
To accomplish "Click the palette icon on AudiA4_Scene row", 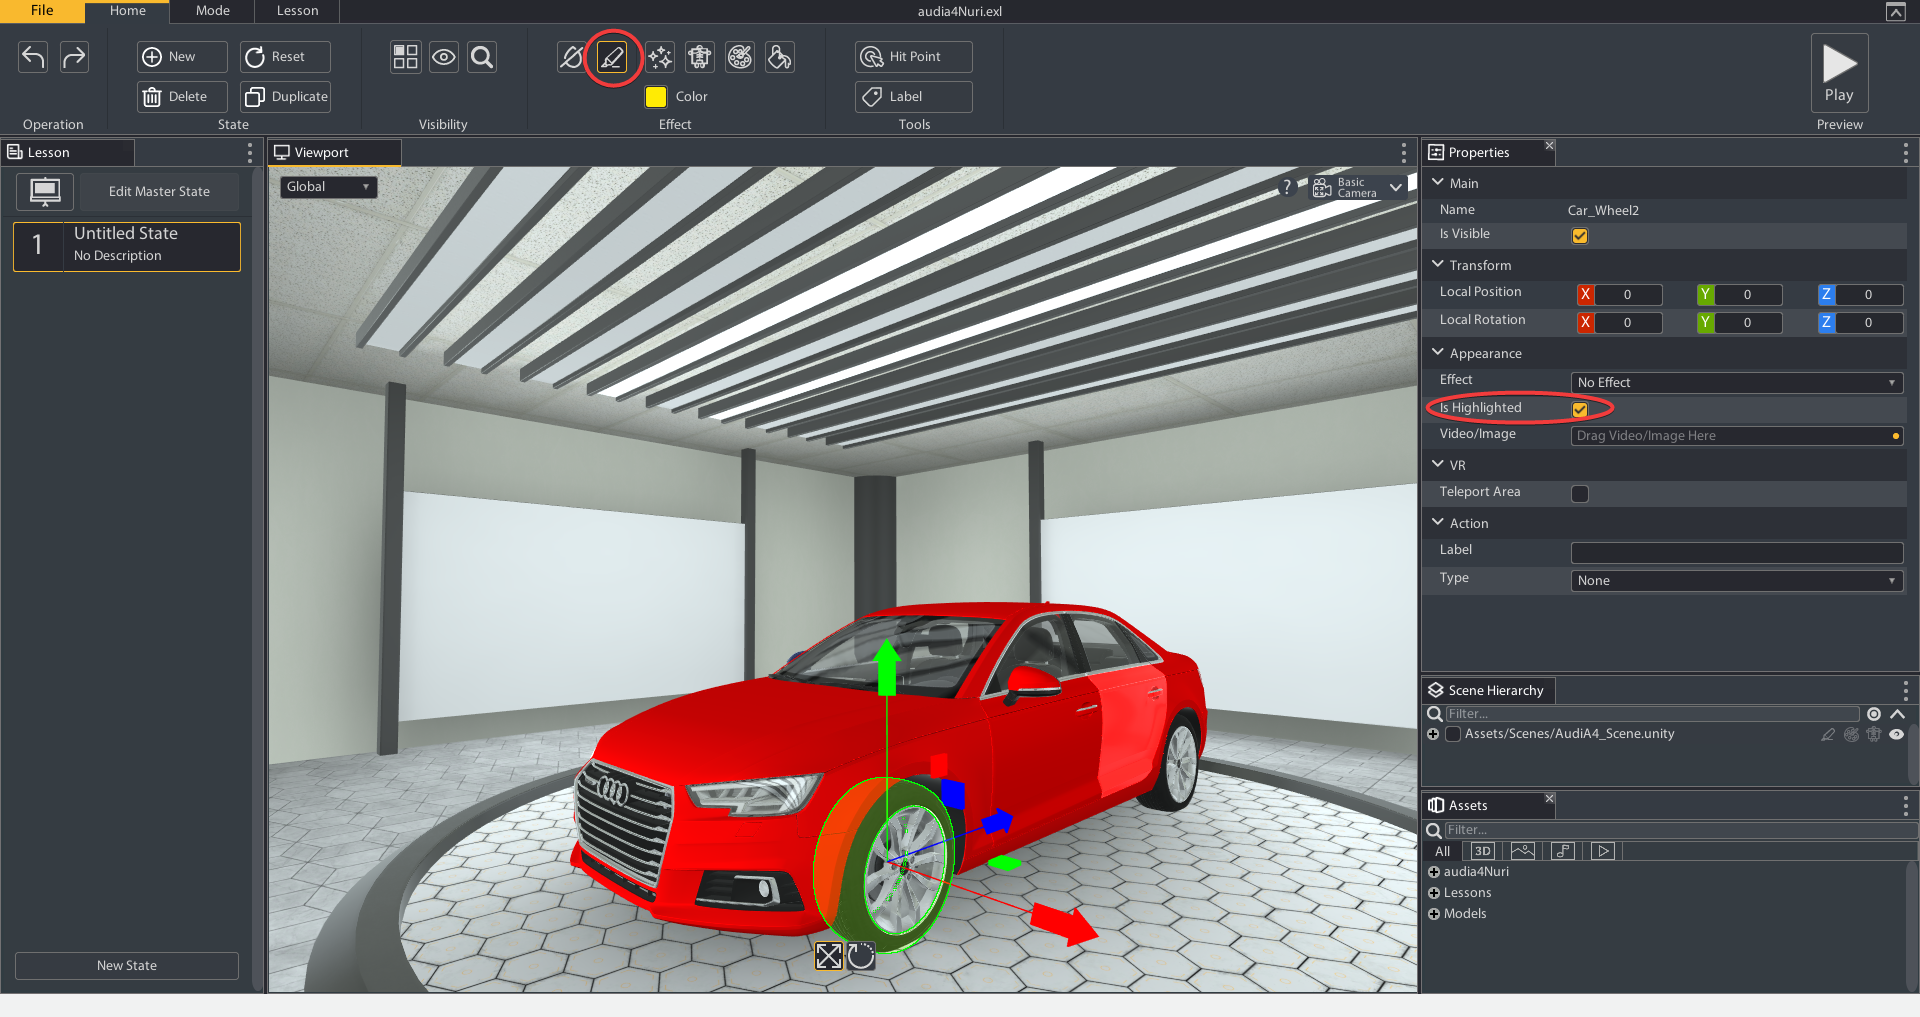I will 1851,734.
